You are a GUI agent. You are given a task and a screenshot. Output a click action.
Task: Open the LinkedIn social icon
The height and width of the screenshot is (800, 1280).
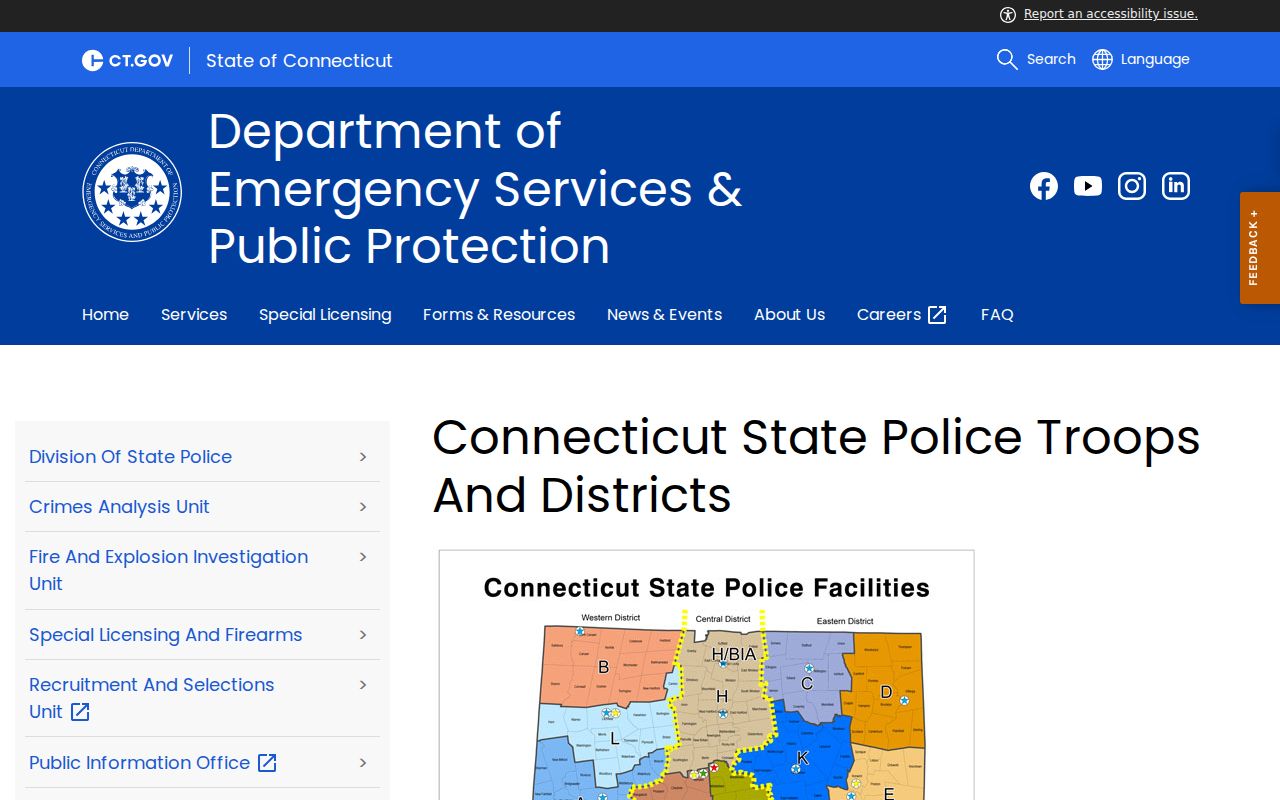1176,186
